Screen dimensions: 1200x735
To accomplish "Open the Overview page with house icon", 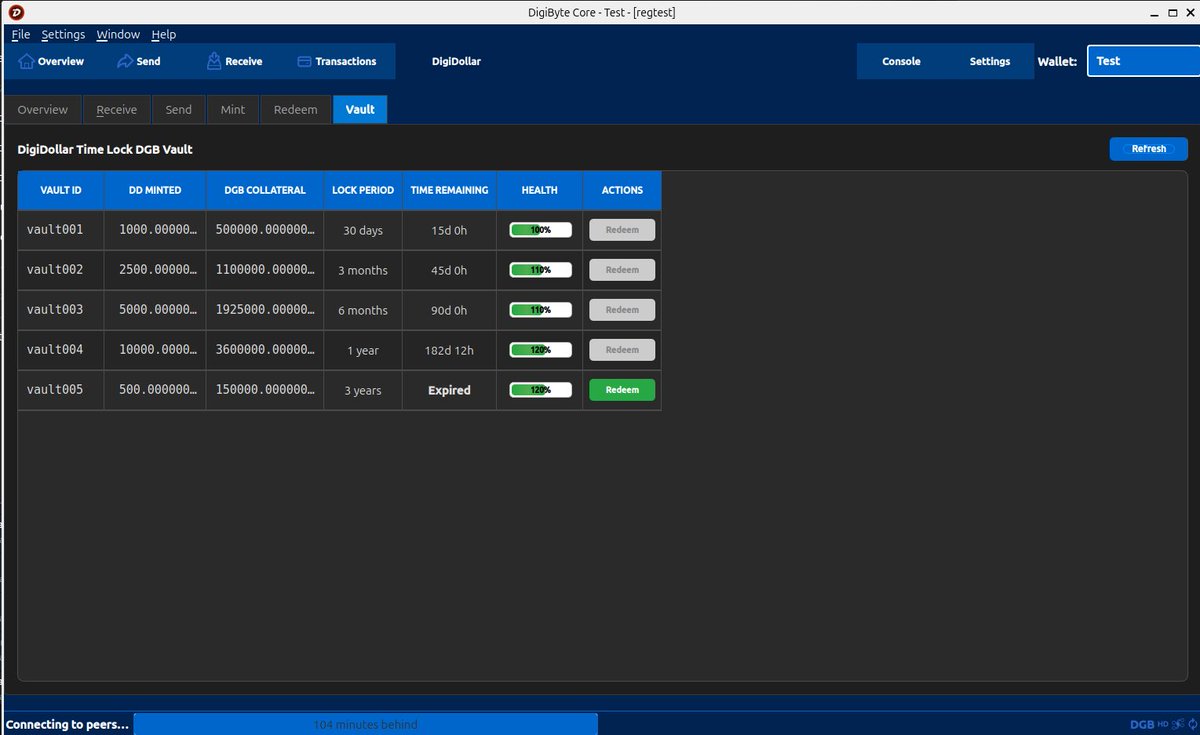I will coord(51,61).
